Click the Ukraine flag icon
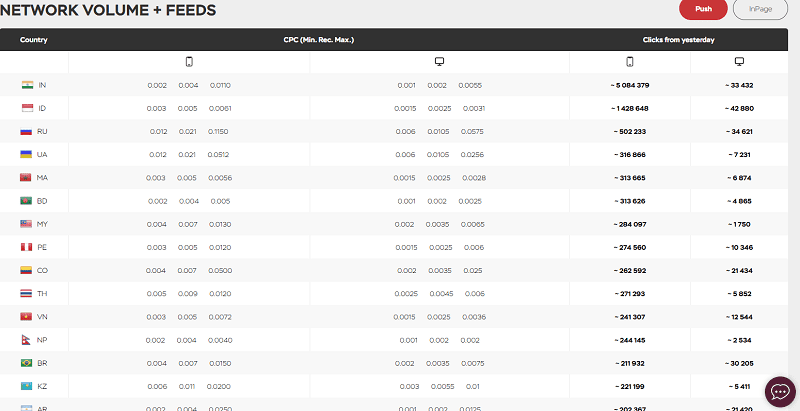The width and height of the screenshot is (800, 411). point(27,154)
